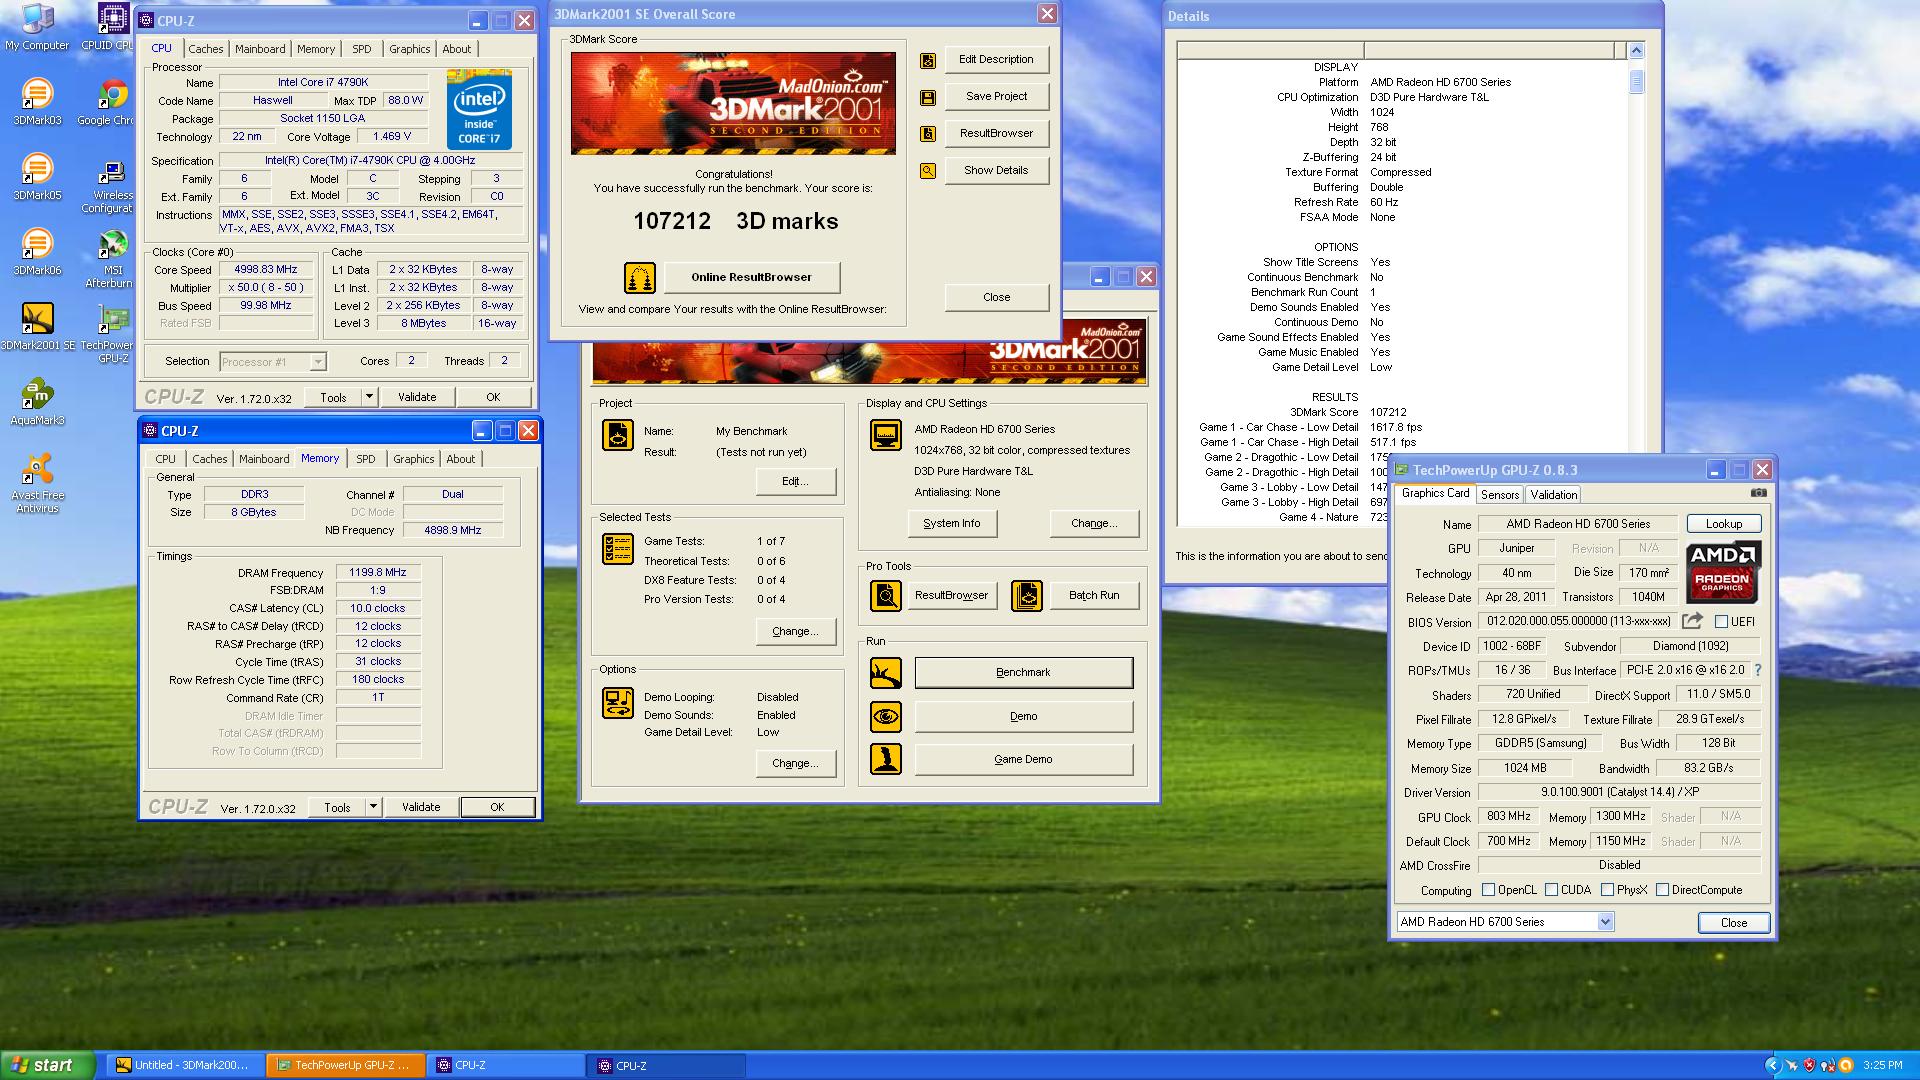Open the MSI Afterburner desktop icon

[110, 259]
